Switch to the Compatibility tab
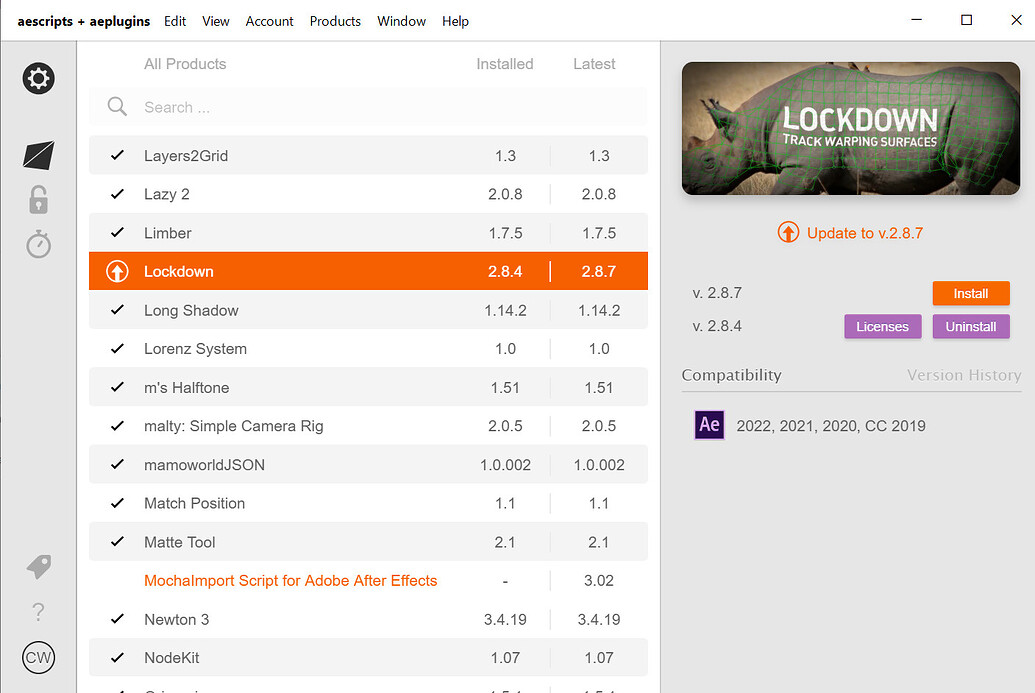The width and height of the screenshot is (1035, 693). 731,375
